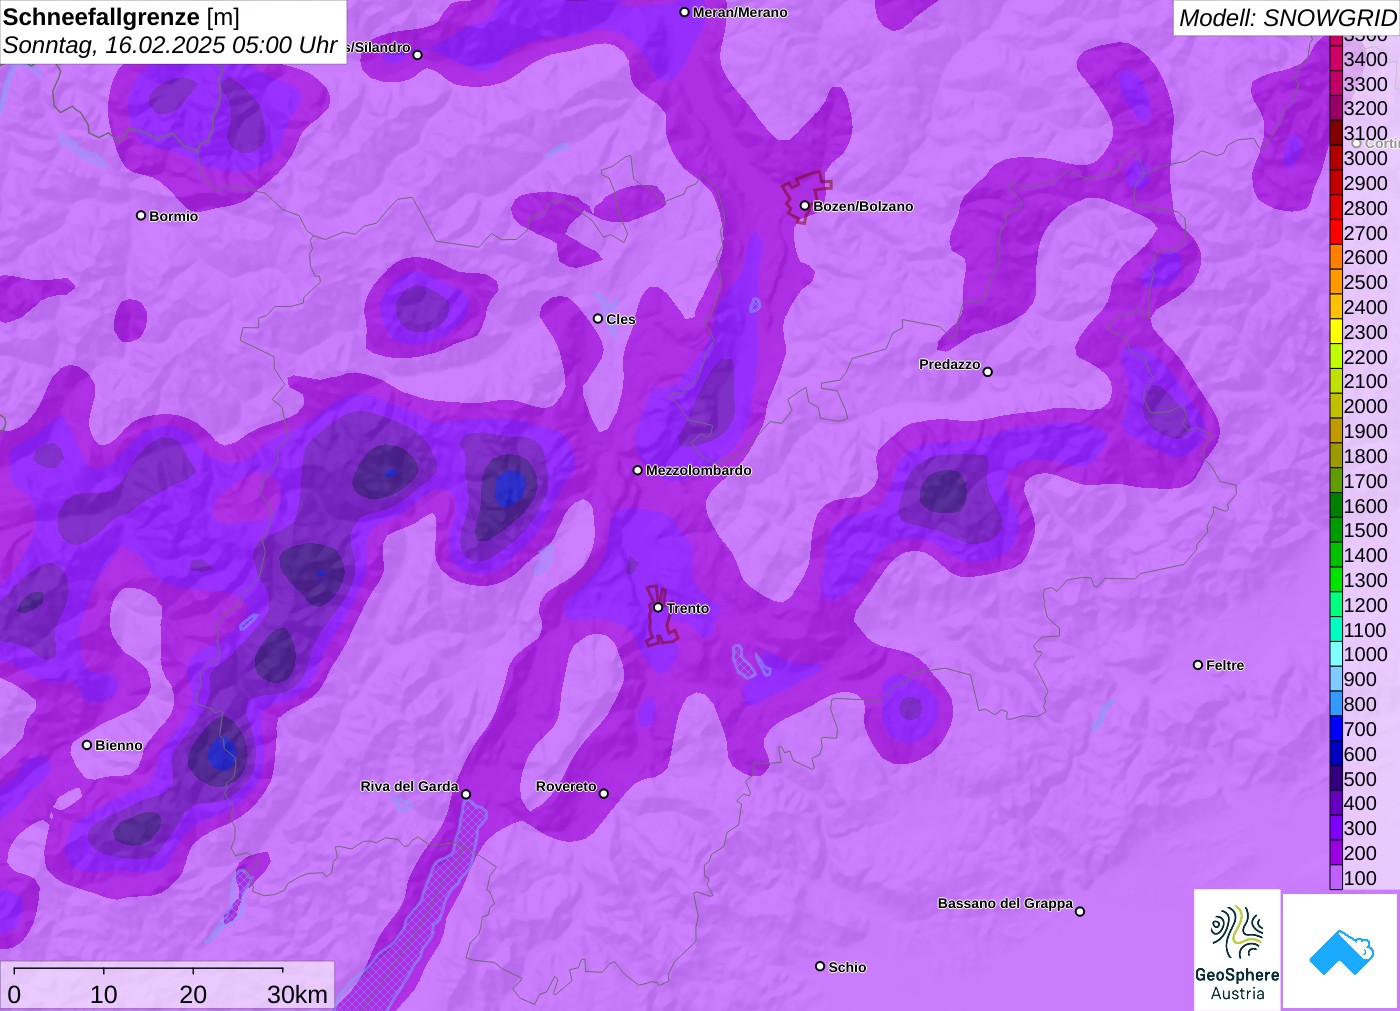
Task: Click the Trento city marker
Action: point(658,608)
